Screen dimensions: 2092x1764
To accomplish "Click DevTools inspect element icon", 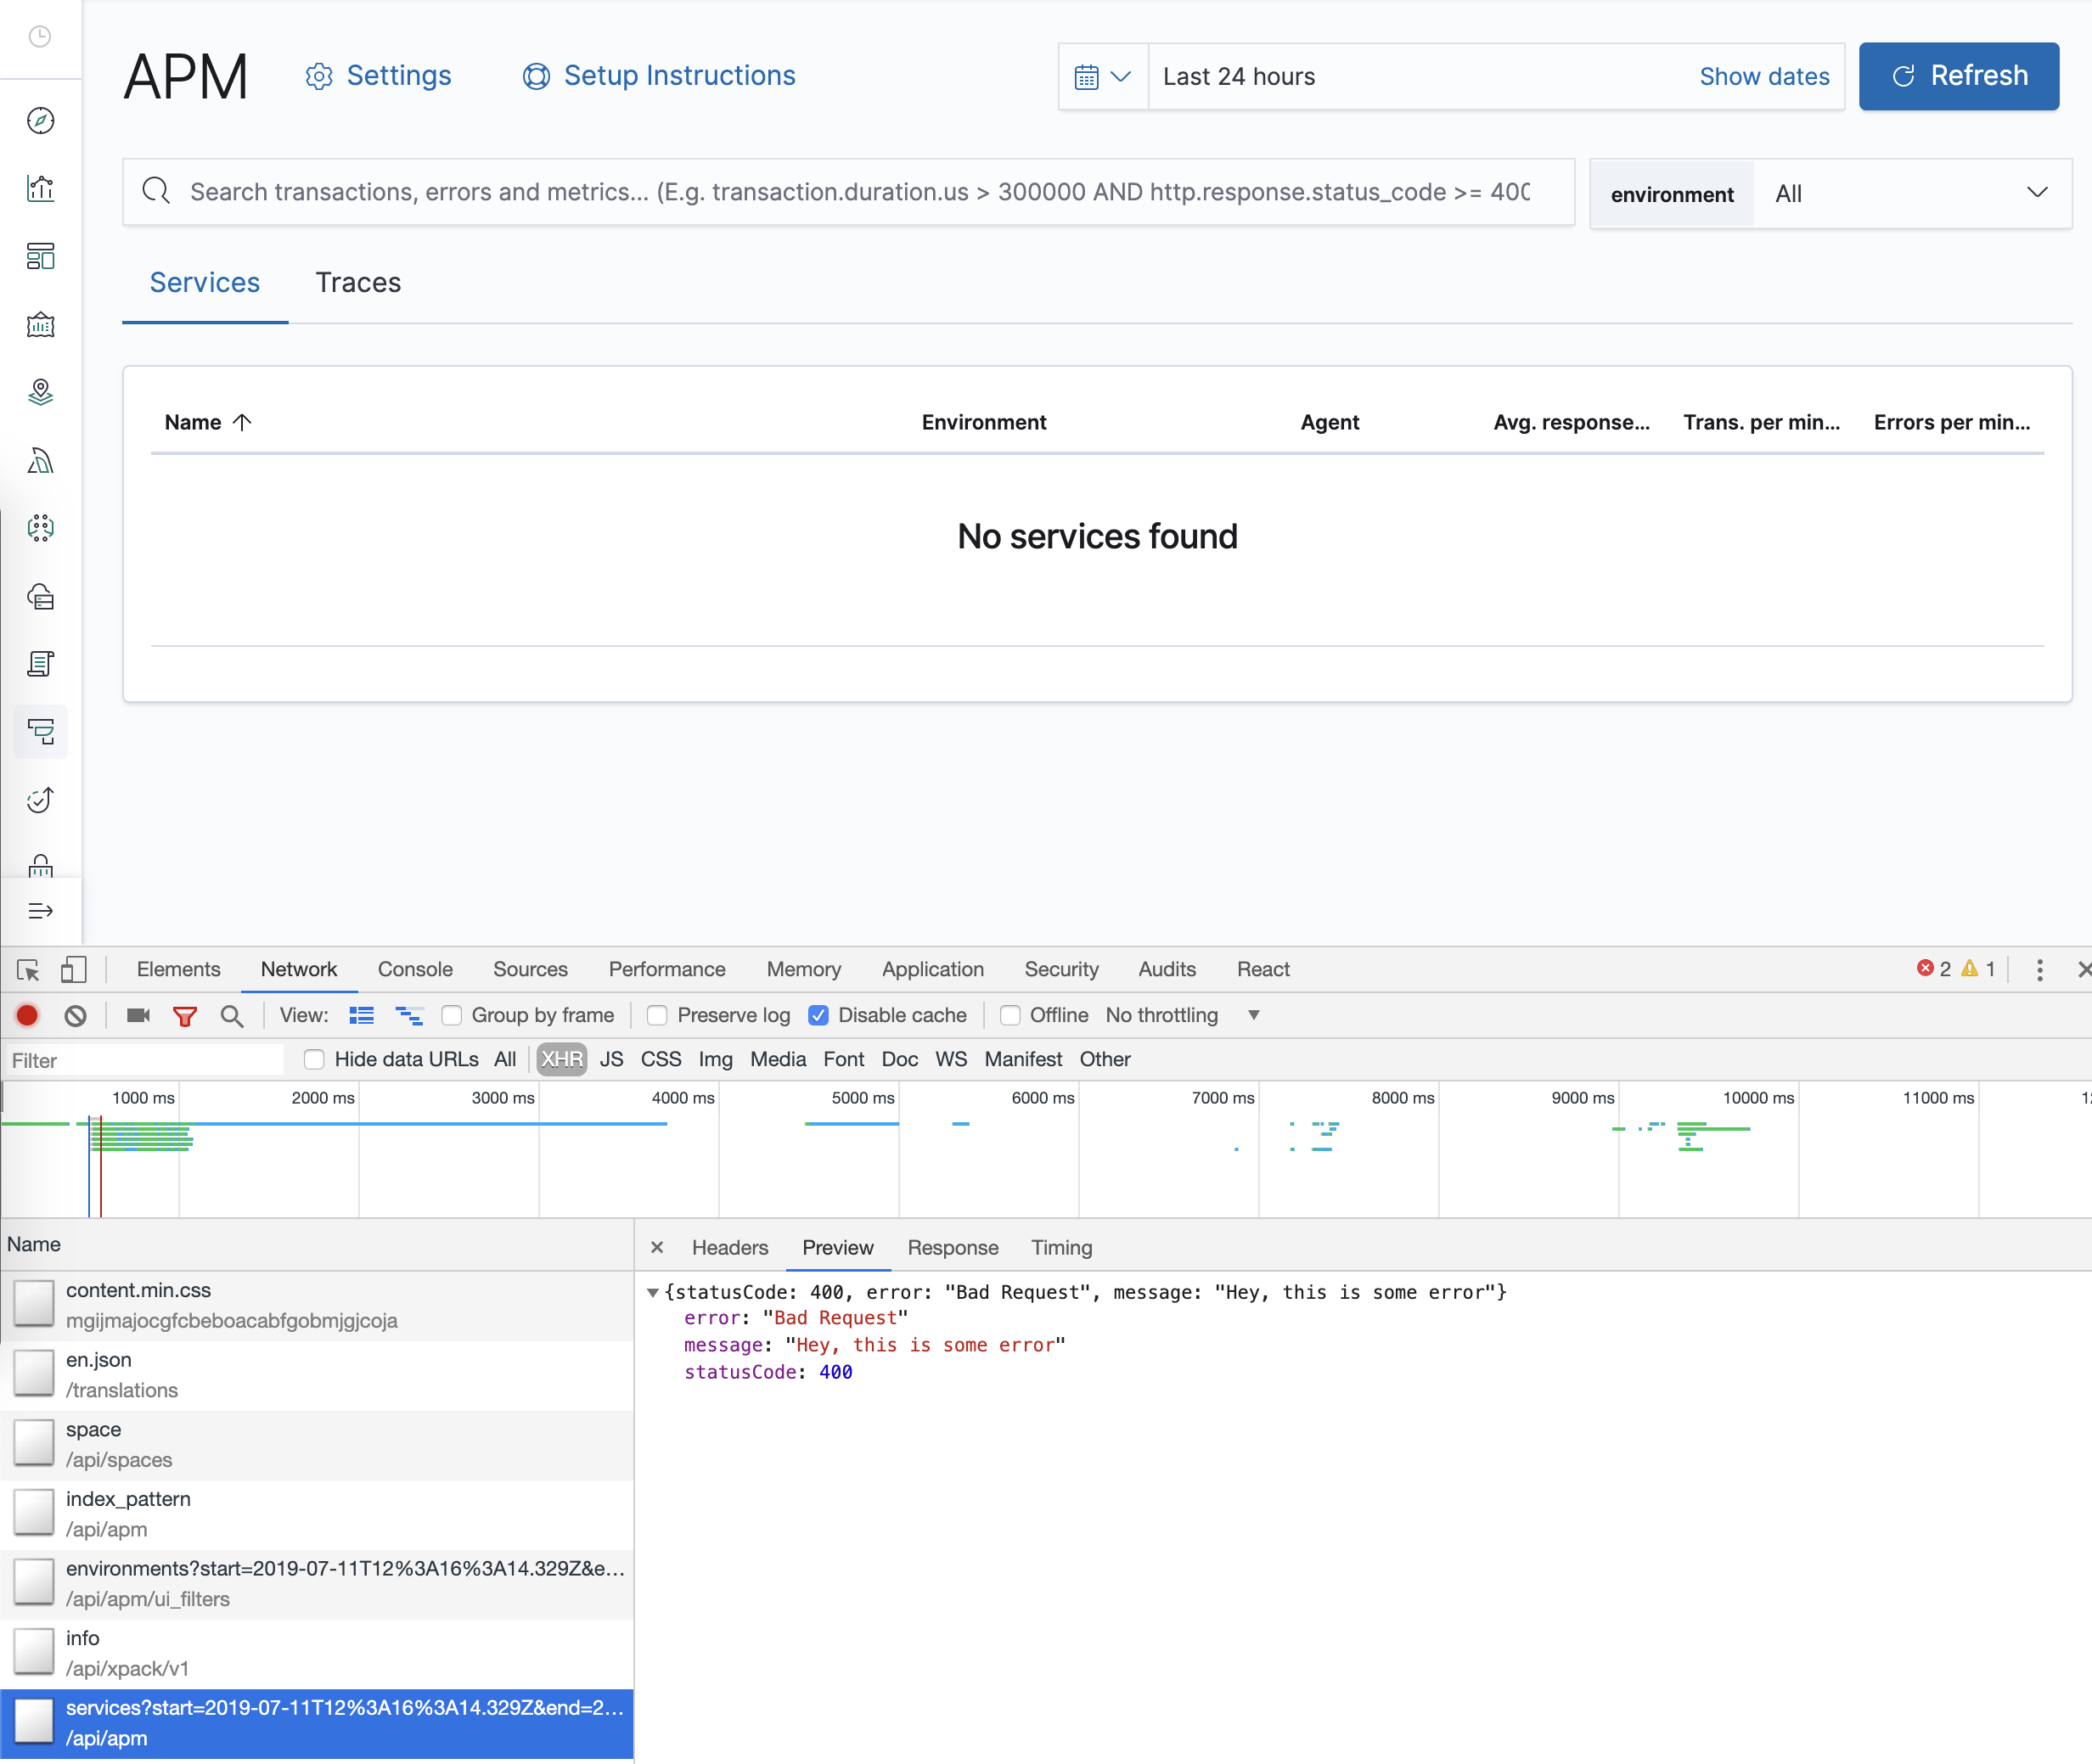I will pos(28,969).
